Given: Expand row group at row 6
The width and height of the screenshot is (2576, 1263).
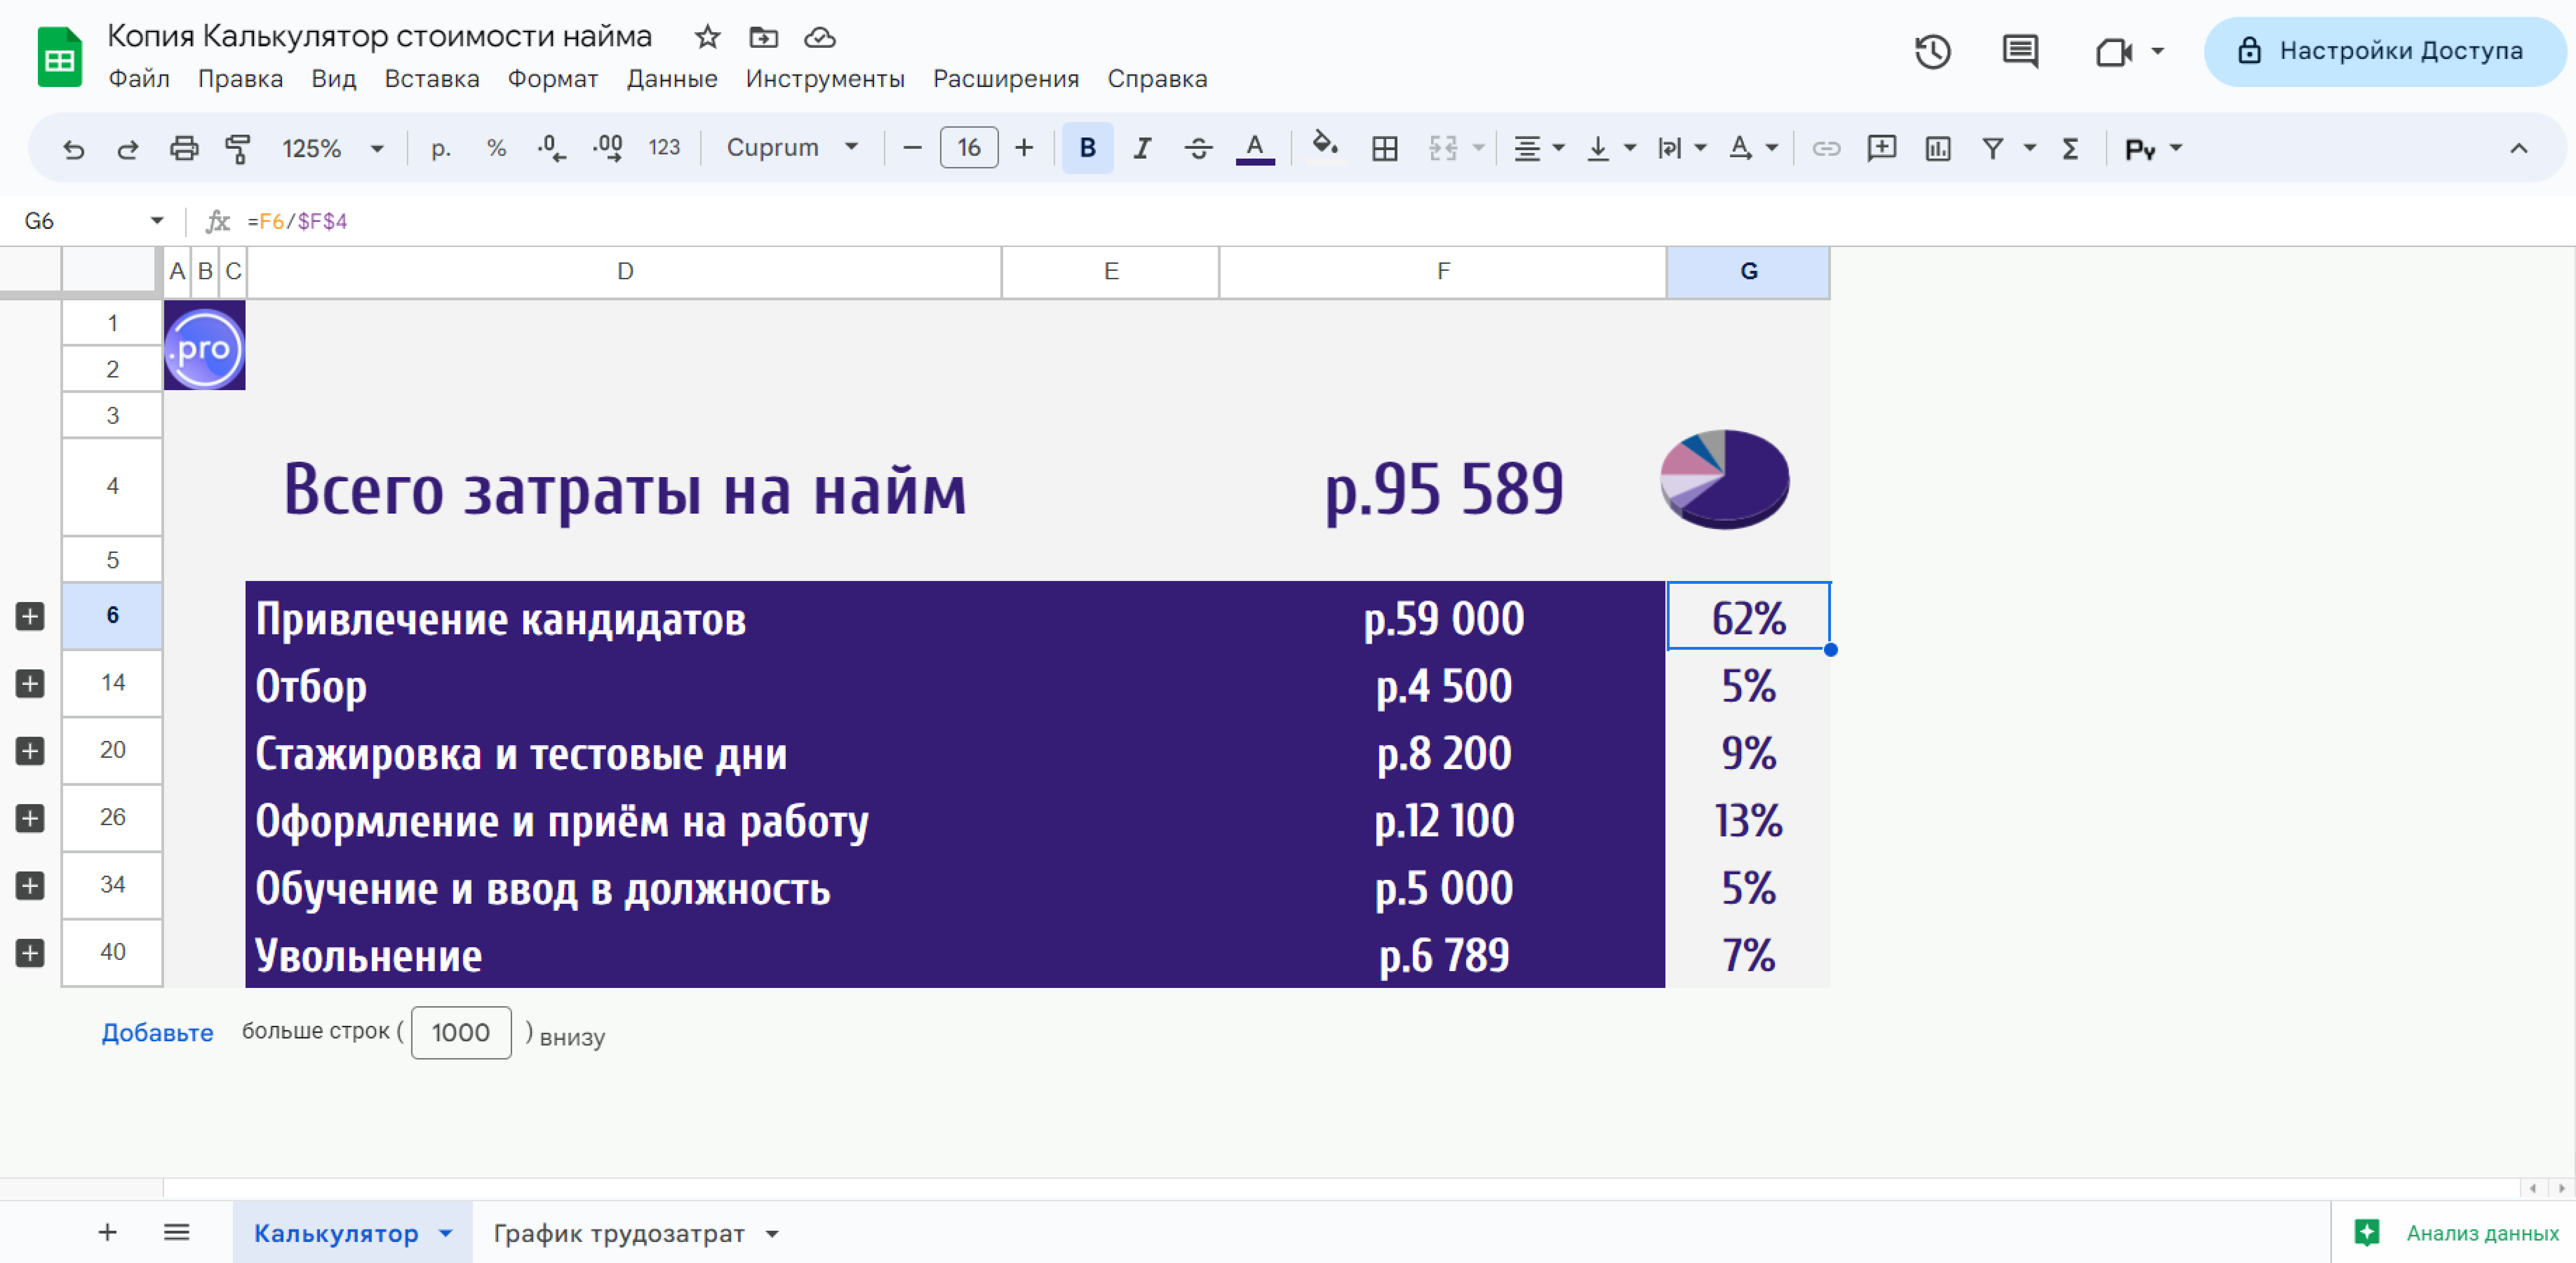Looking at the screenshot, I should click(30, 616).
